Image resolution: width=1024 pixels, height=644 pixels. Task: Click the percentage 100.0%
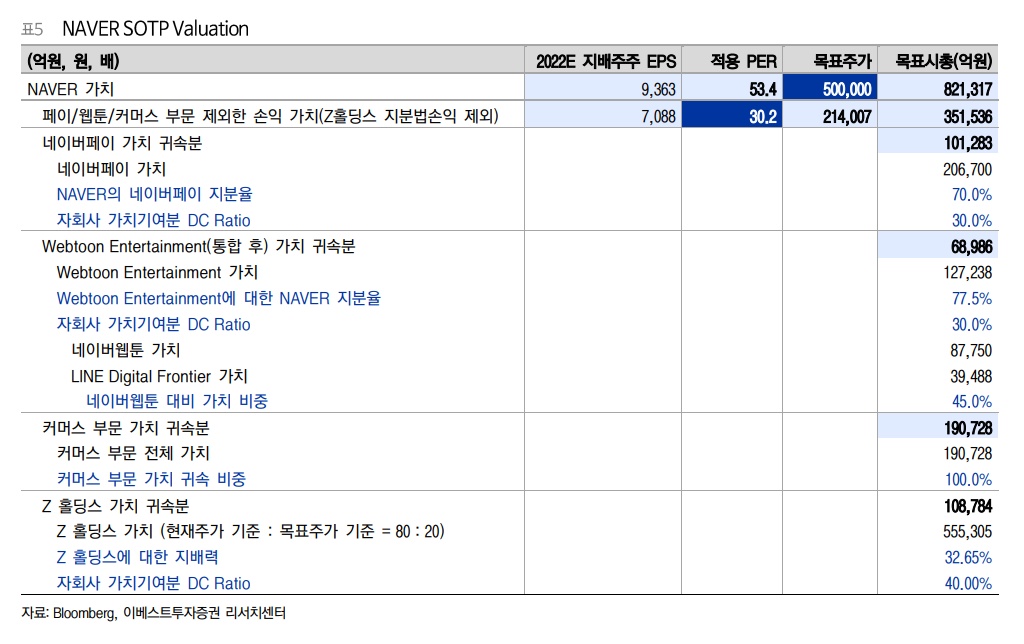pyautogui.click(x=968, y=479)
